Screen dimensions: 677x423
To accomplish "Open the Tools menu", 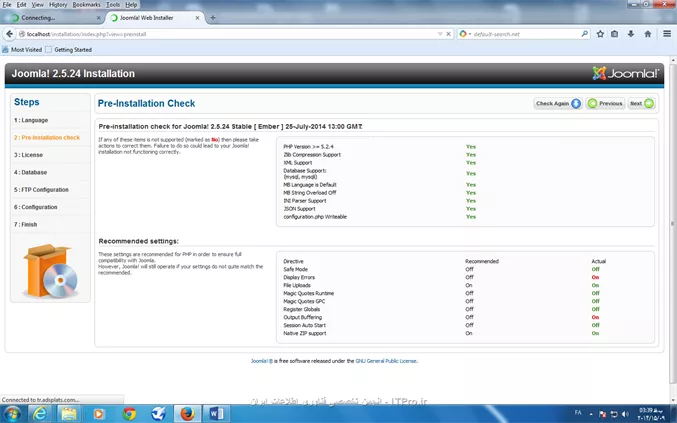I will tap(113, 5).
